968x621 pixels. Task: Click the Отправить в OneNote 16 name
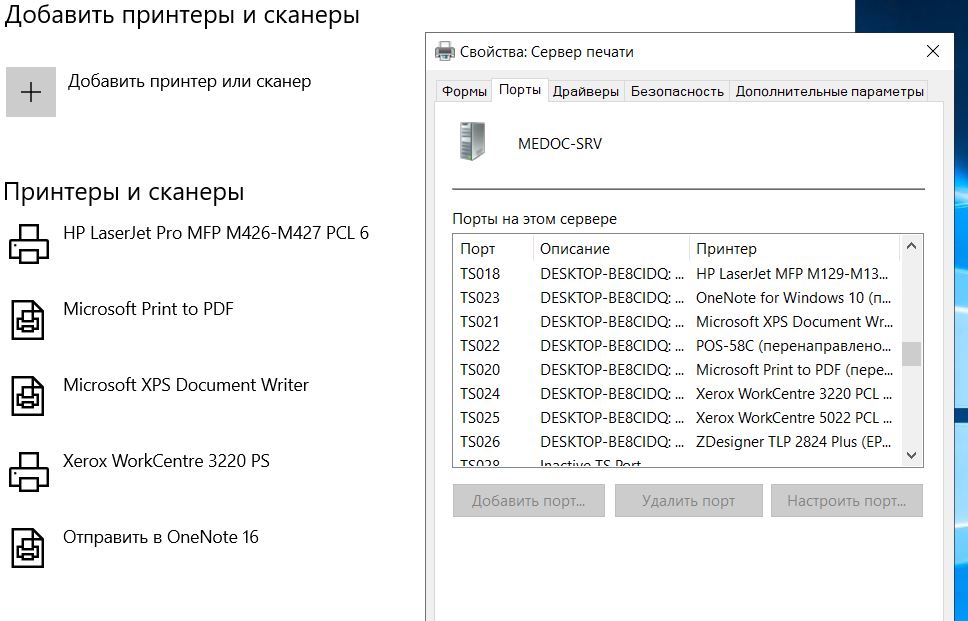click(x=161, y=536)
